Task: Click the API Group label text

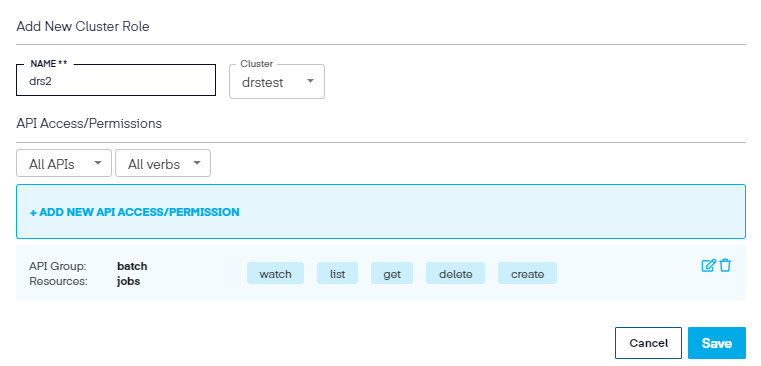Action: click(58, 266)
